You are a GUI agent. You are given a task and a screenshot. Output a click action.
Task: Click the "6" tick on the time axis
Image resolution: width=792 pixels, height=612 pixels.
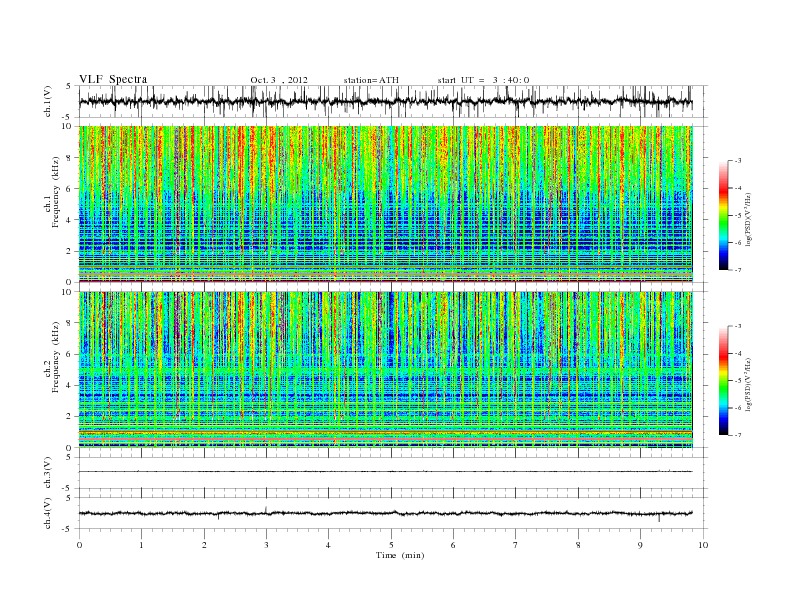tap(453, 545)
